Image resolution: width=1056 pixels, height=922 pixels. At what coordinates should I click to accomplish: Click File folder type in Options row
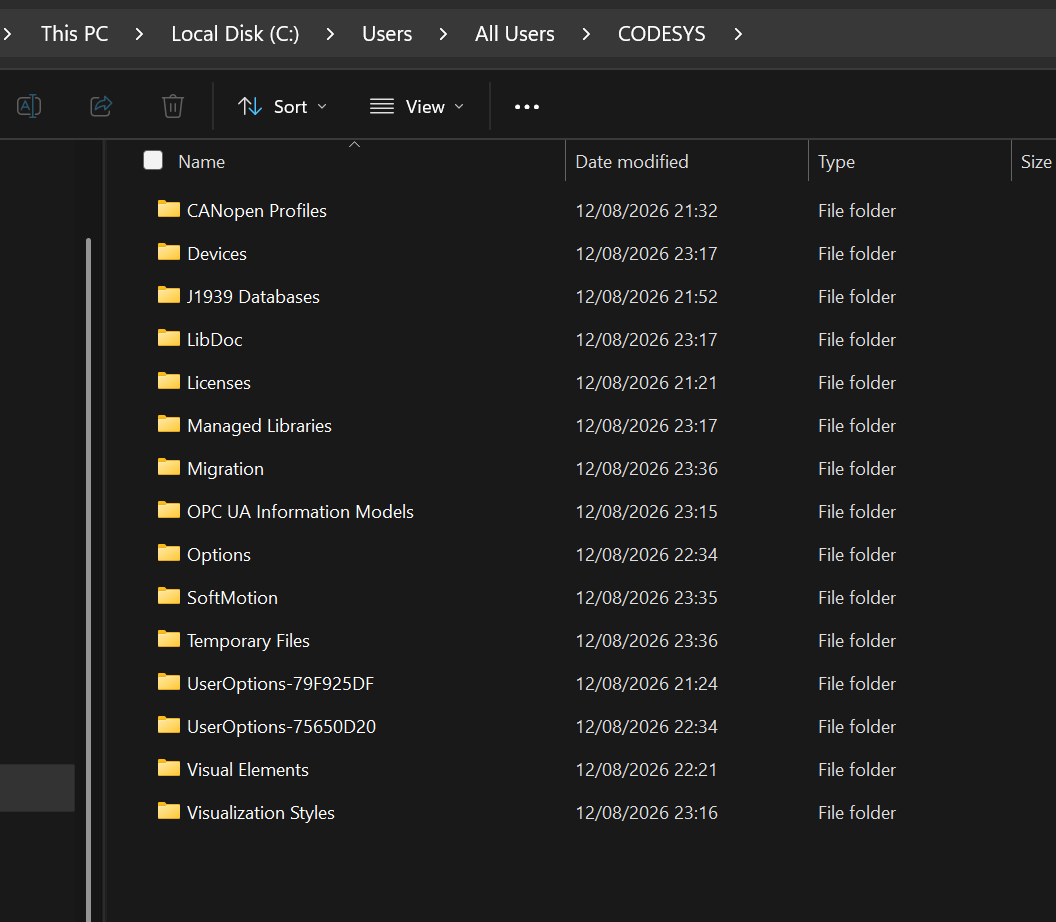pyautogui.click(x=857, y=555)
